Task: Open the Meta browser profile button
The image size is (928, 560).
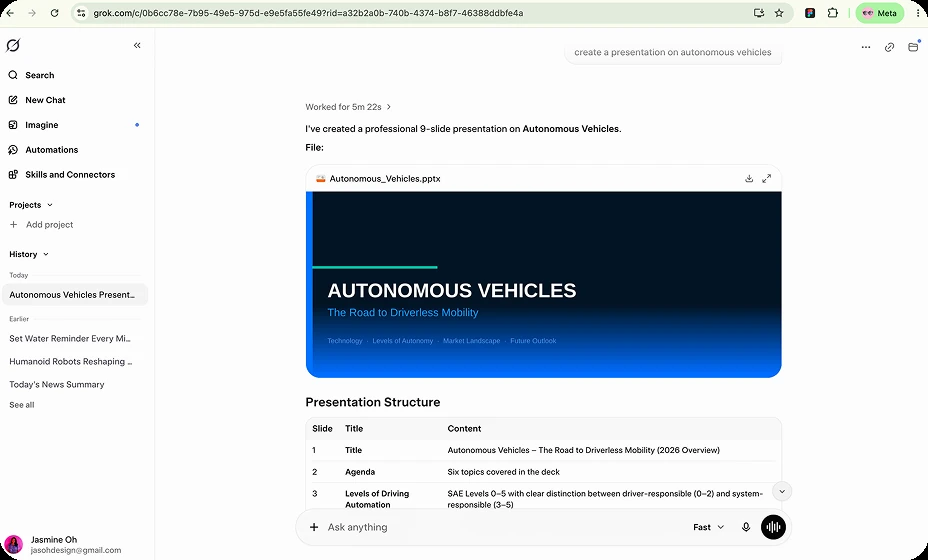Action: tap(879, 13)
